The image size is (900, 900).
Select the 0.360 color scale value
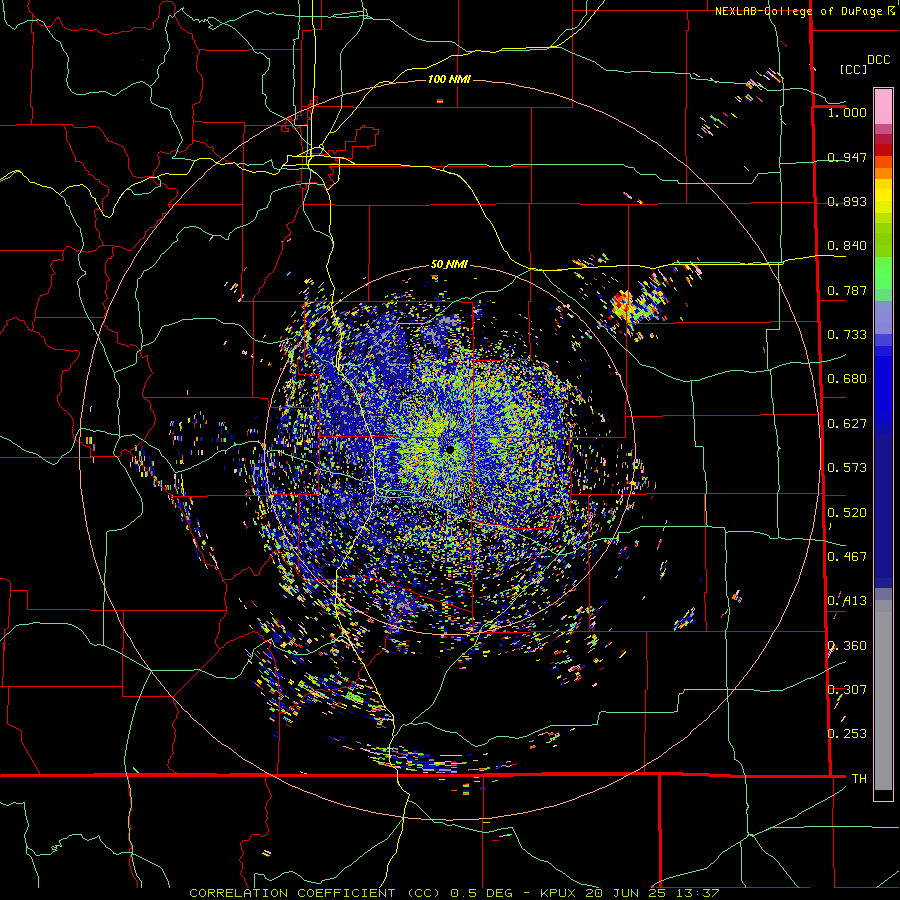(x=847, y=646)
